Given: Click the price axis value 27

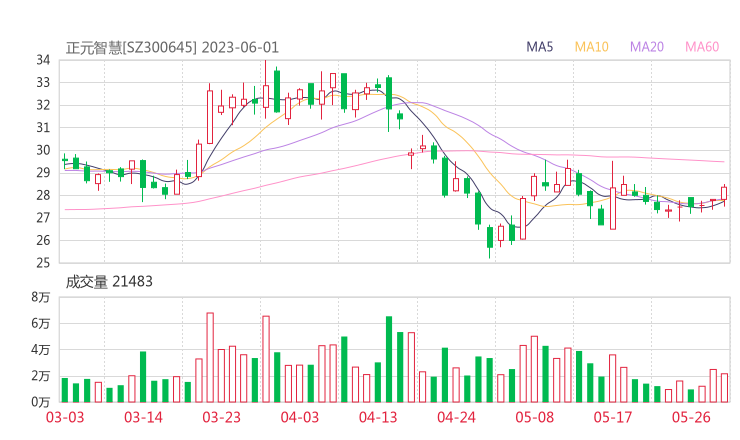Looking at the screenshot, I should 43,218.
